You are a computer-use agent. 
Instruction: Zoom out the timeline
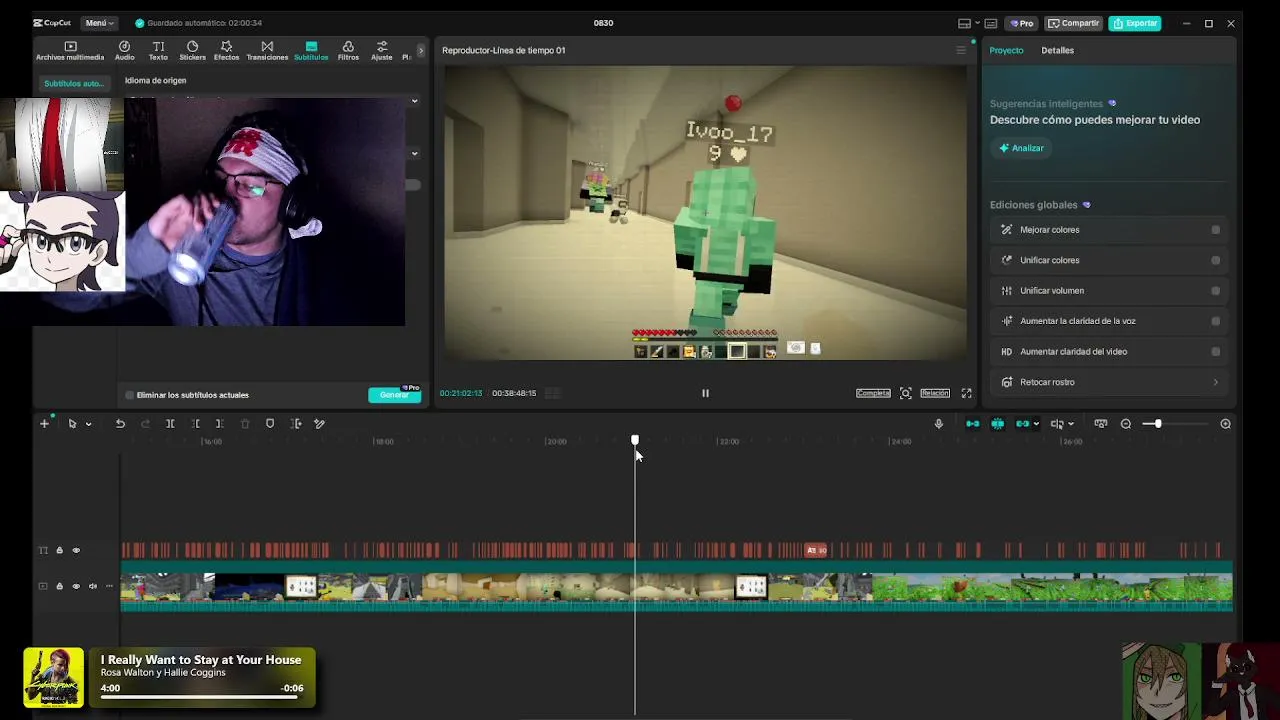point(1126,424)
